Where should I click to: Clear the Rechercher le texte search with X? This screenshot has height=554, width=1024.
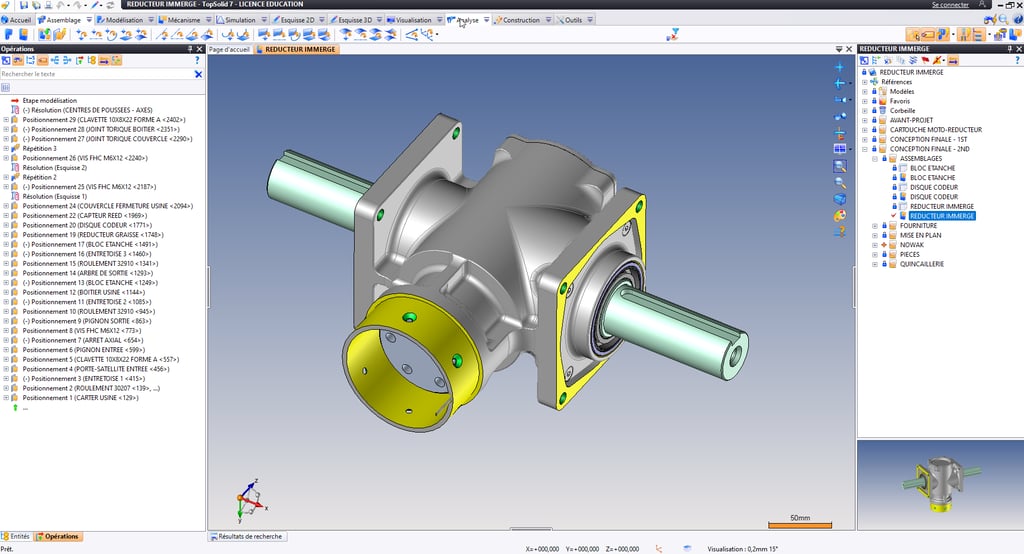point(199,74)
